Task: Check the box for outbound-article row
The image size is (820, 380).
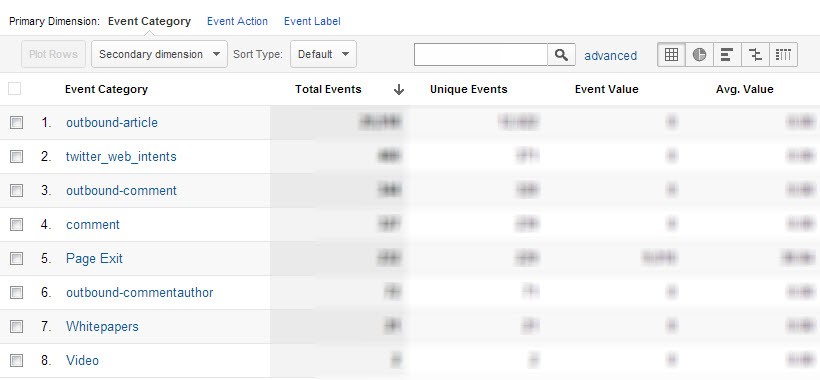Action: (17, 123)
